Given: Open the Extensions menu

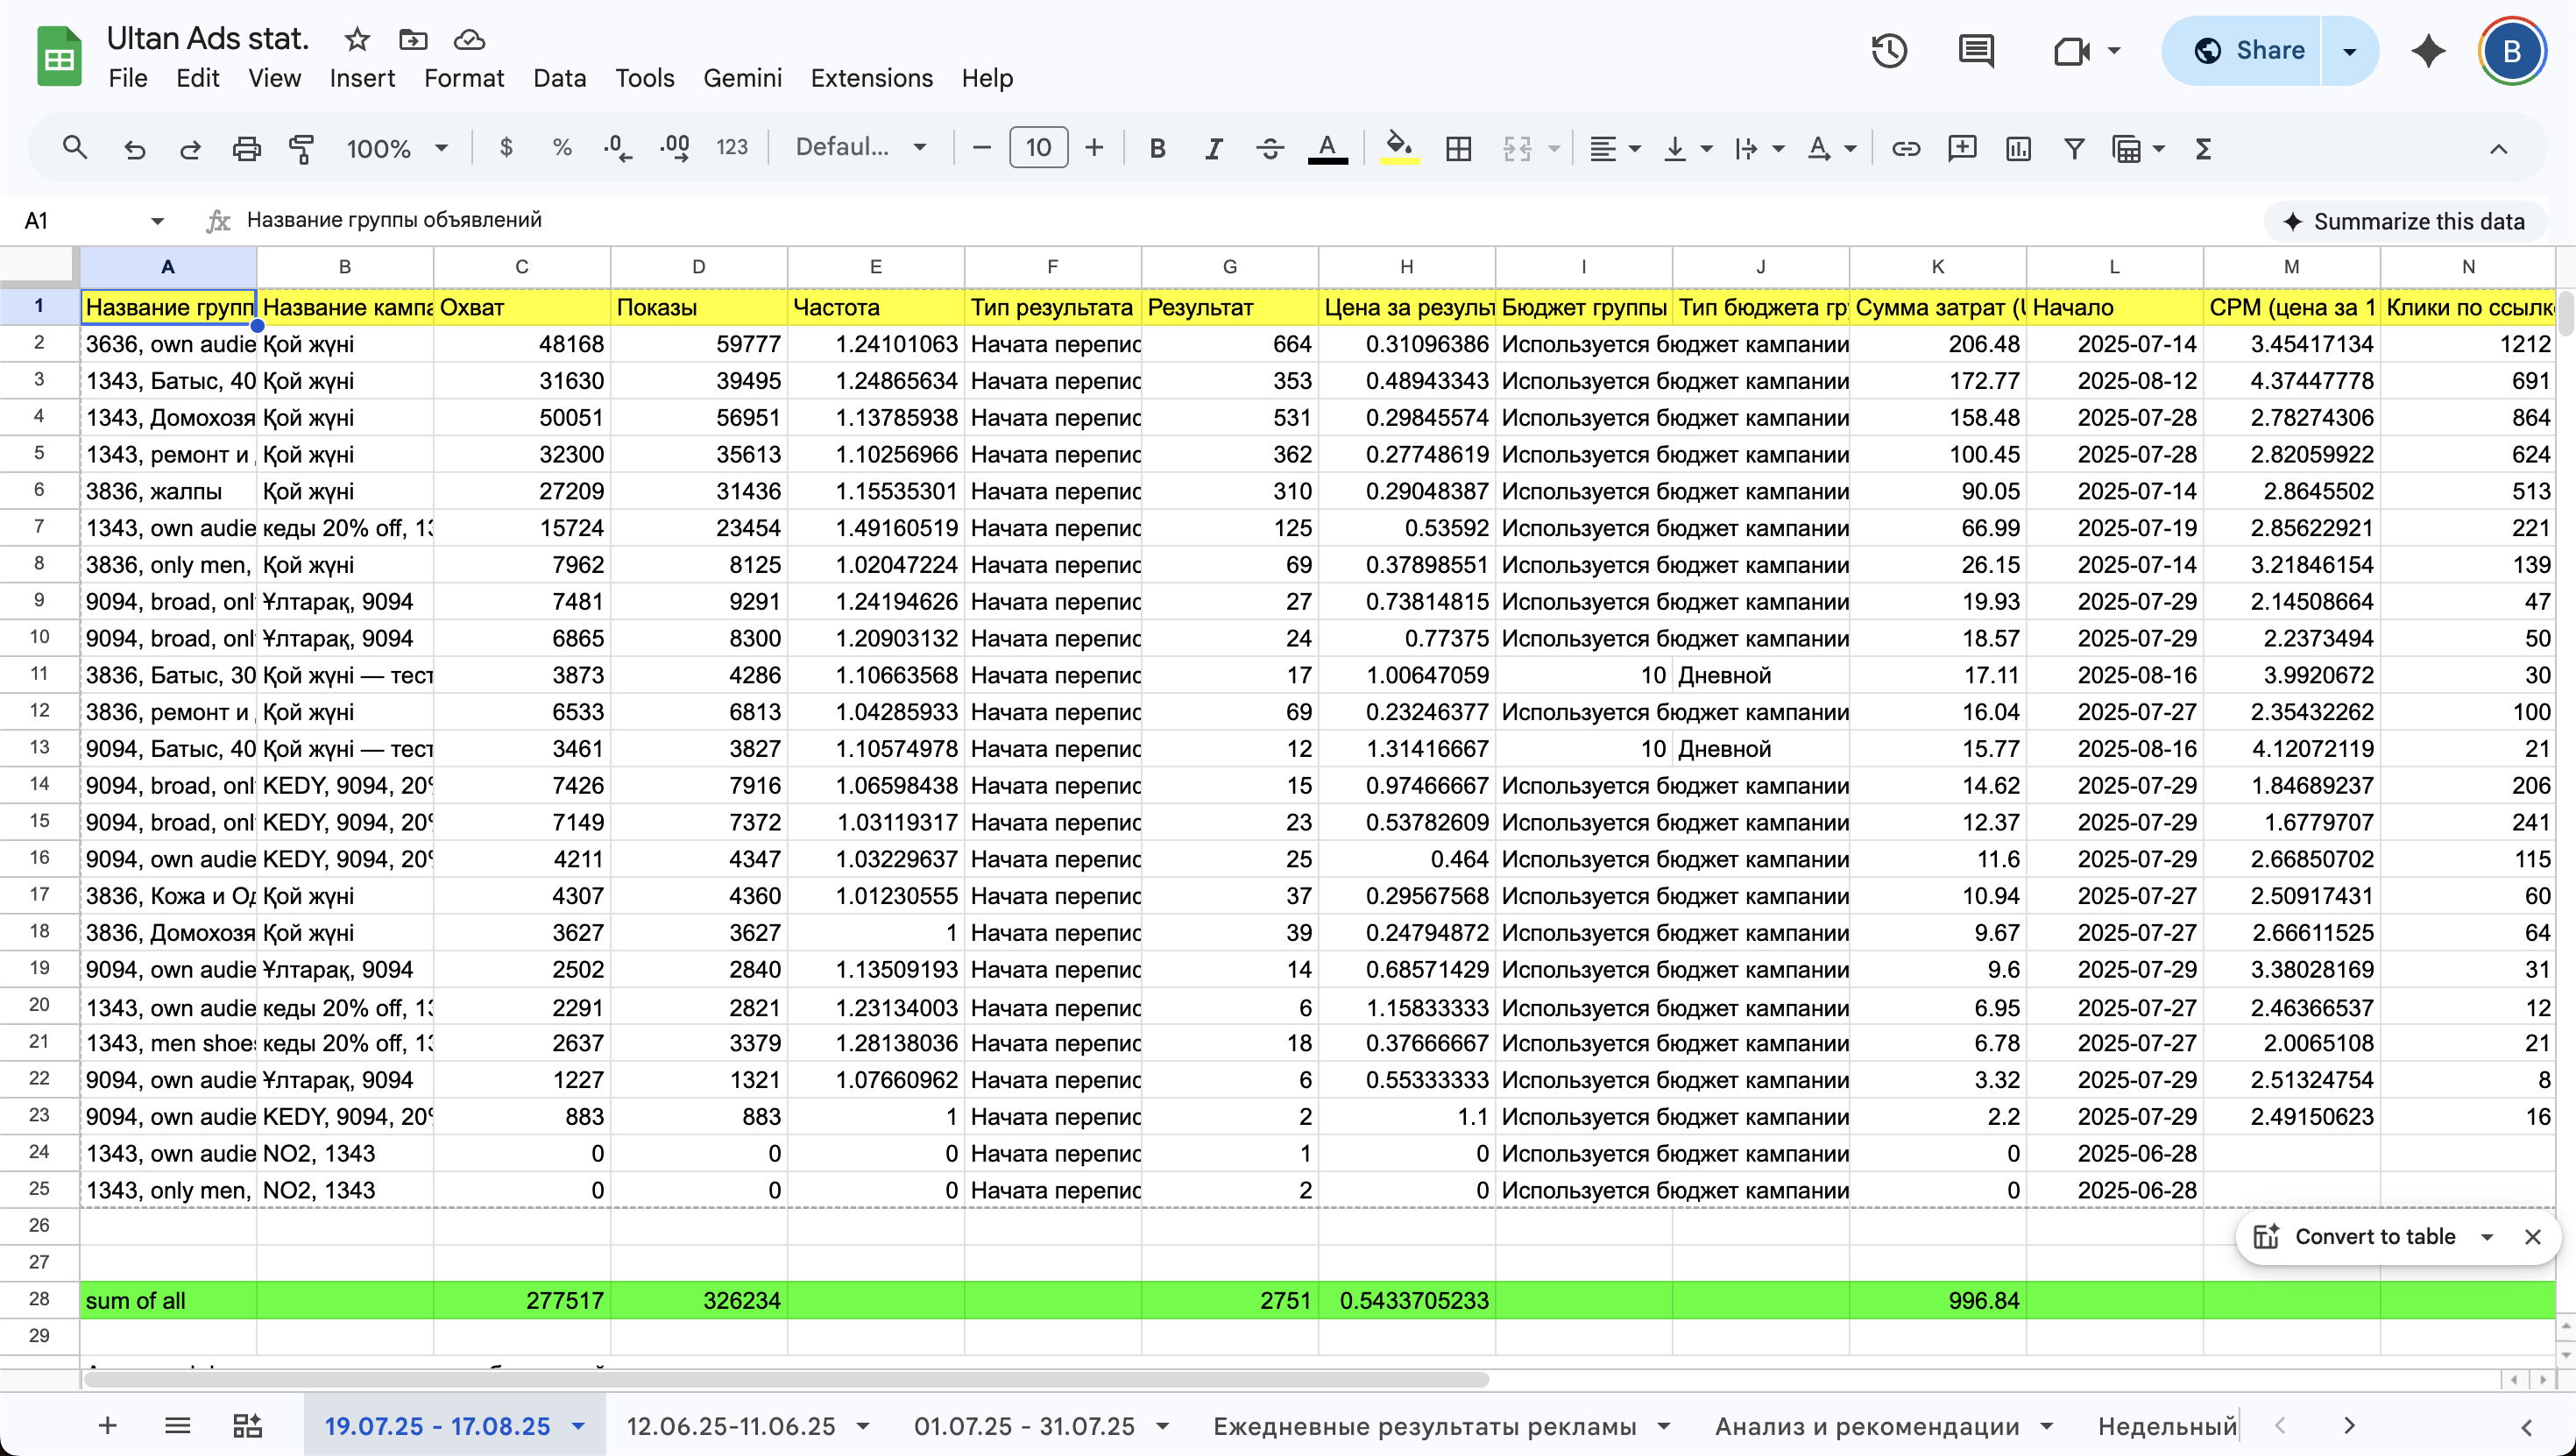Looking at the screenshot, I should (871, 78).
